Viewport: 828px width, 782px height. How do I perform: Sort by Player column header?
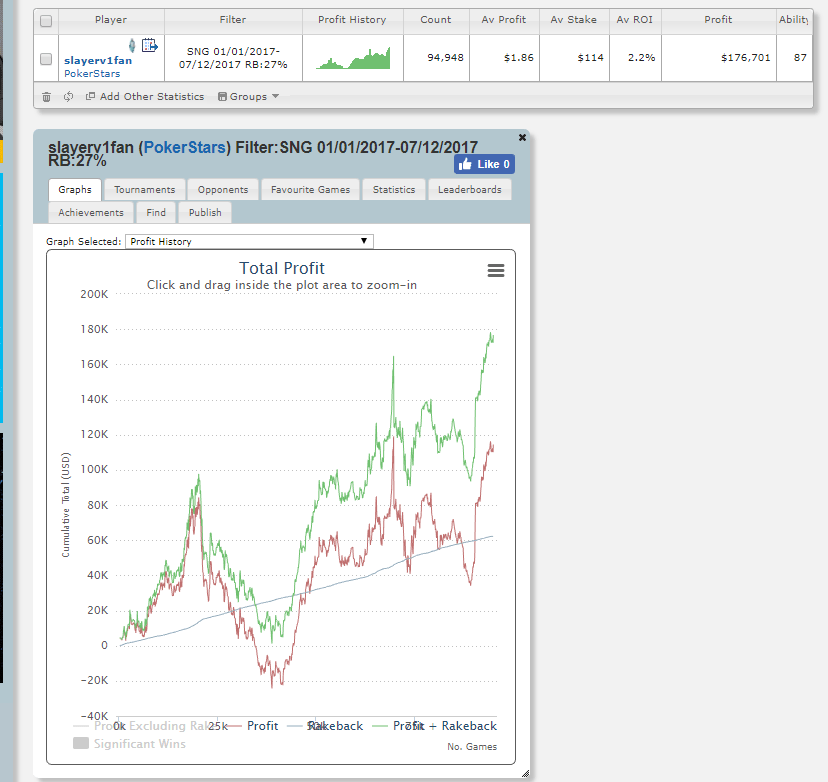click(111, 20)
